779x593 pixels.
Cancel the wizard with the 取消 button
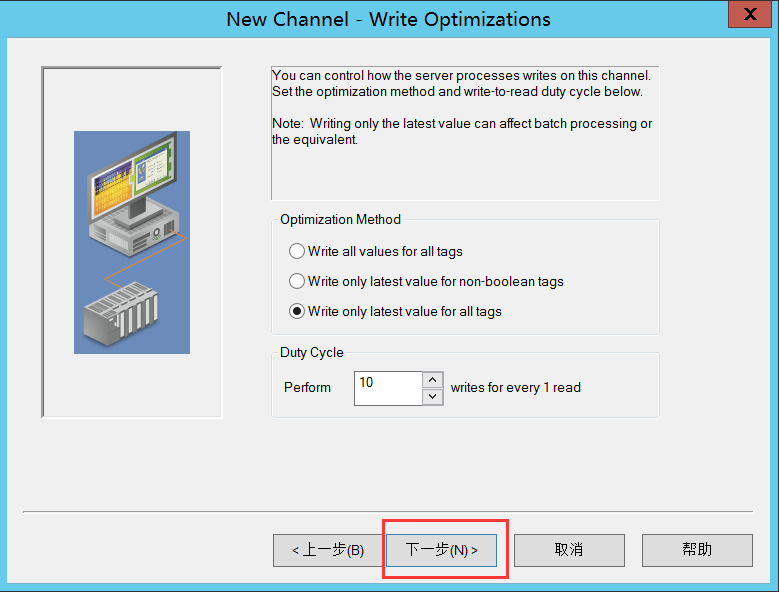pos(568,550)
